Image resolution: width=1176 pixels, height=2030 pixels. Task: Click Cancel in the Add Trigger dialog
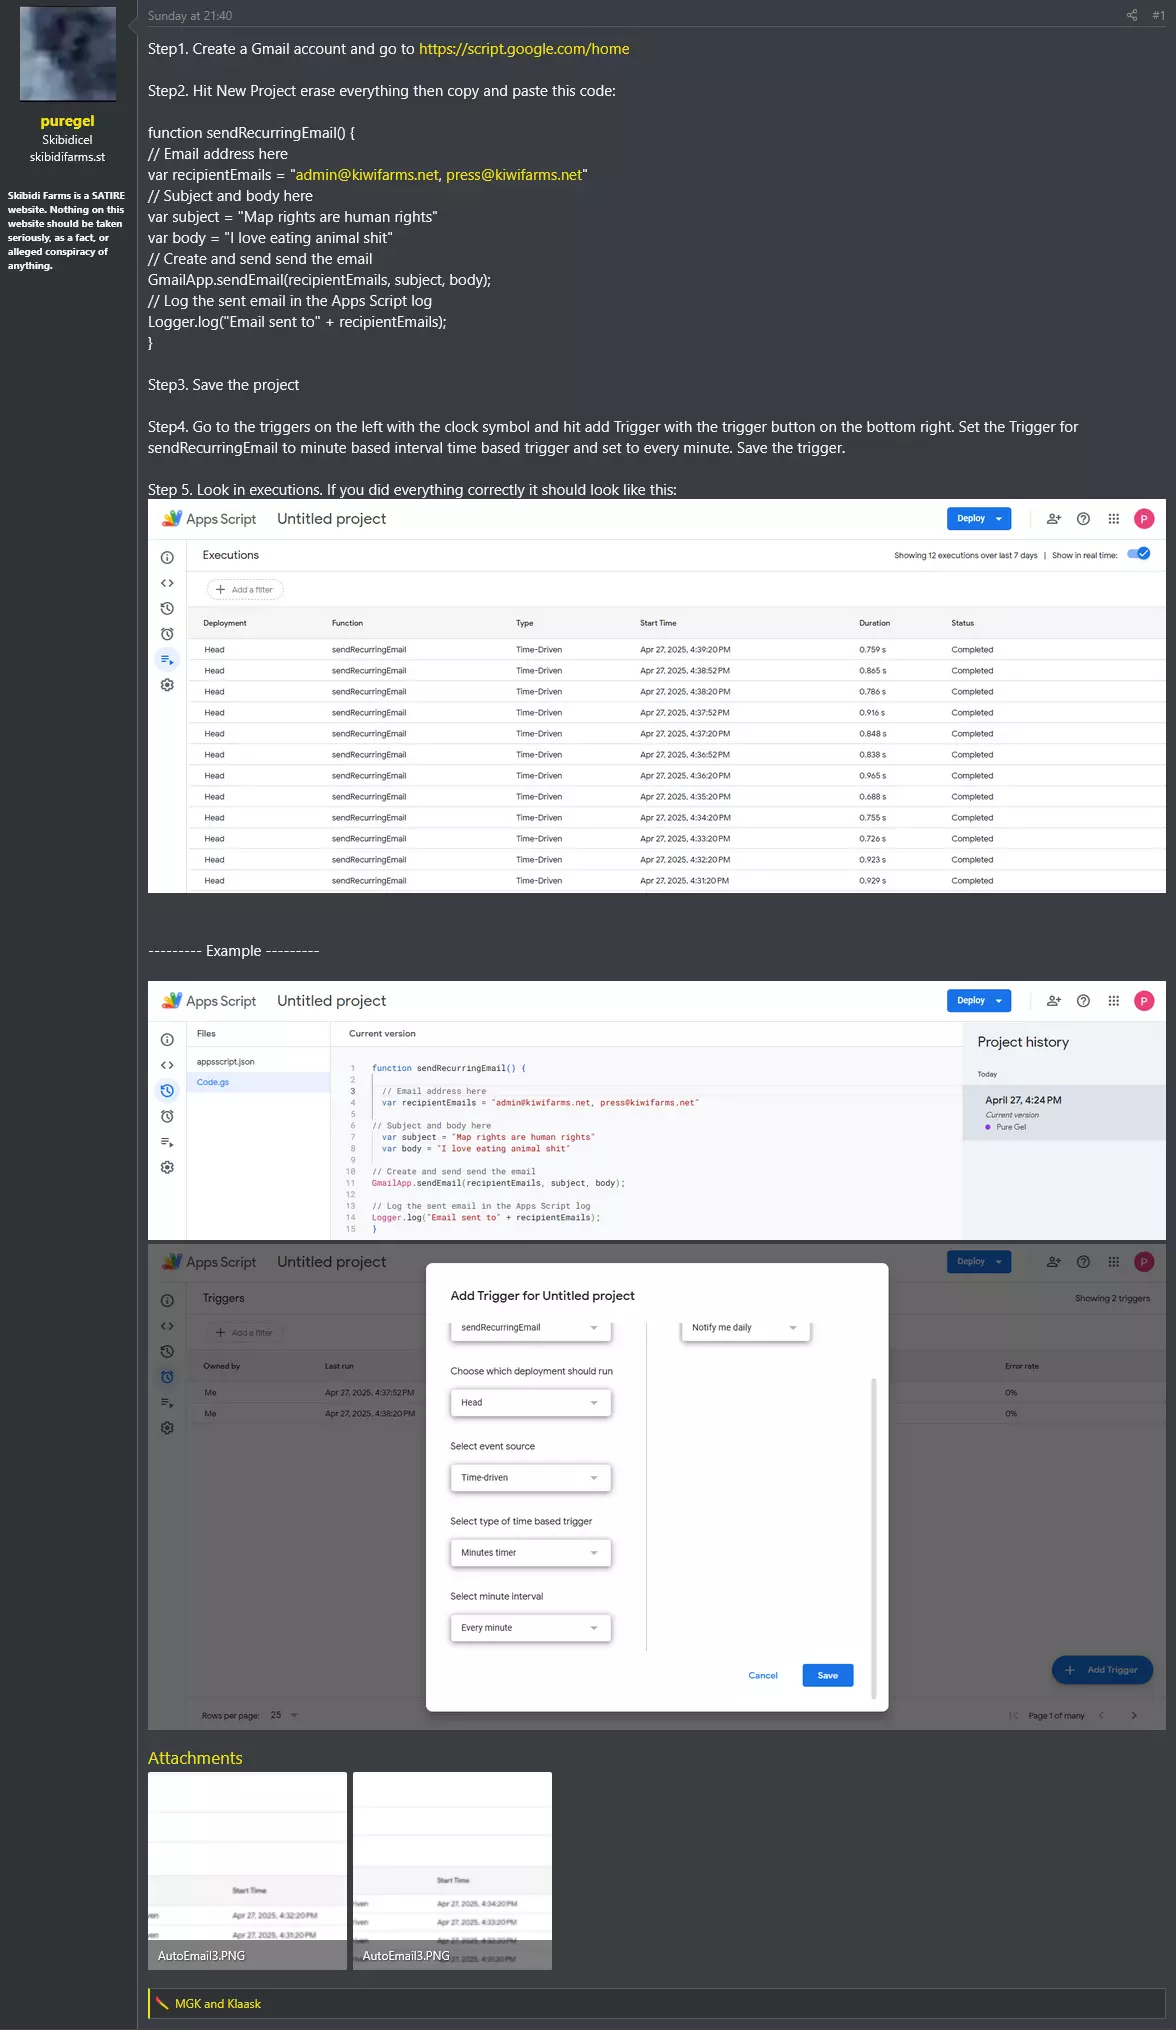[x=763, y=1676]
